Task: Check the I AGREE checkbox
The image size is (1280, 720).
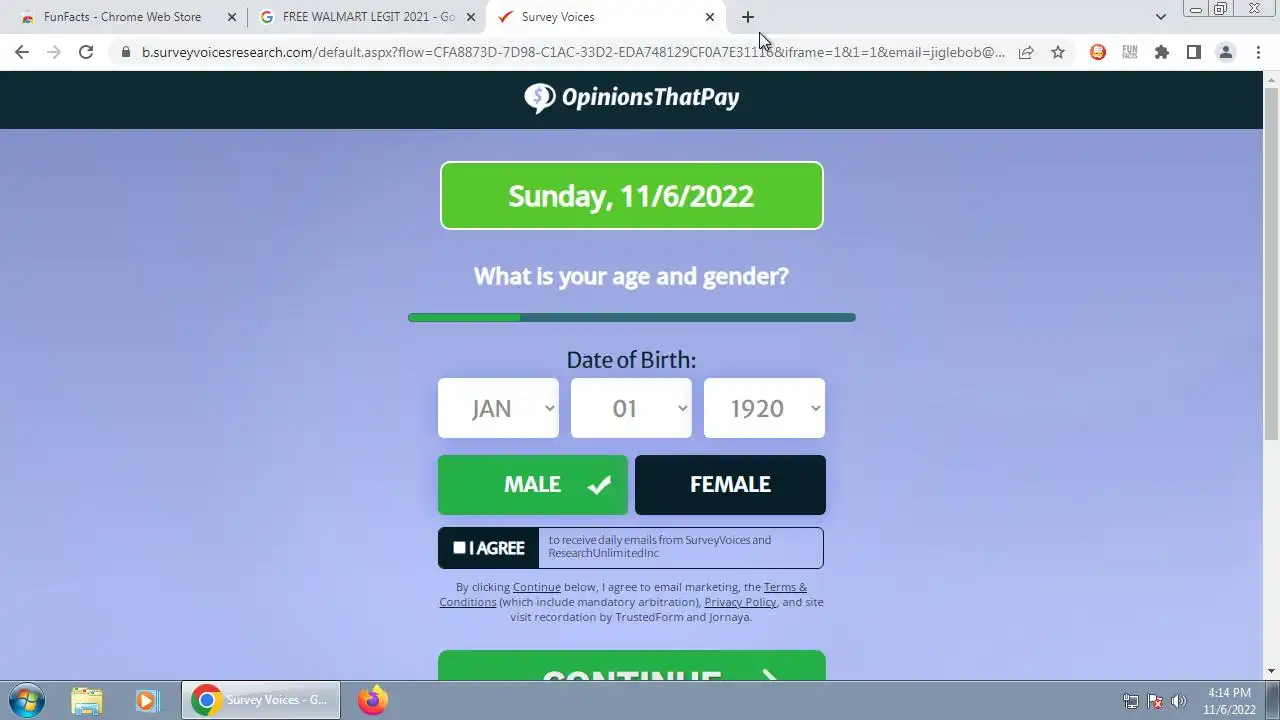Action: click(x=459, y=548)
